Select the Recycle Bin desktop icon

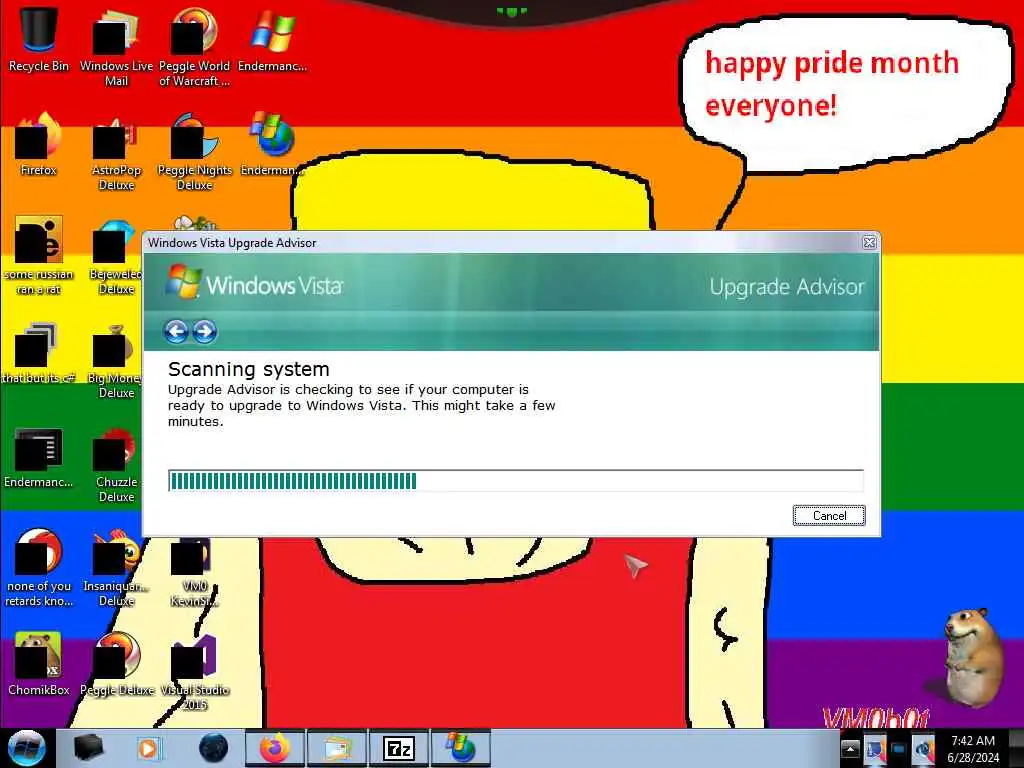(x=39, y=39)
